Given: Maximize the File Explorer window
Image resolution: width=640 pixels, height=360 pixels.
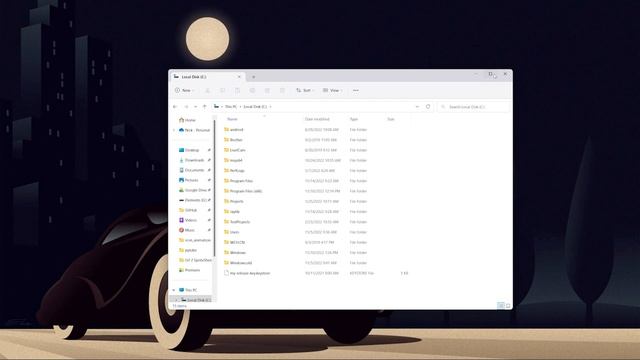Looking at the screenshot, I should click(x=490, y=74).
